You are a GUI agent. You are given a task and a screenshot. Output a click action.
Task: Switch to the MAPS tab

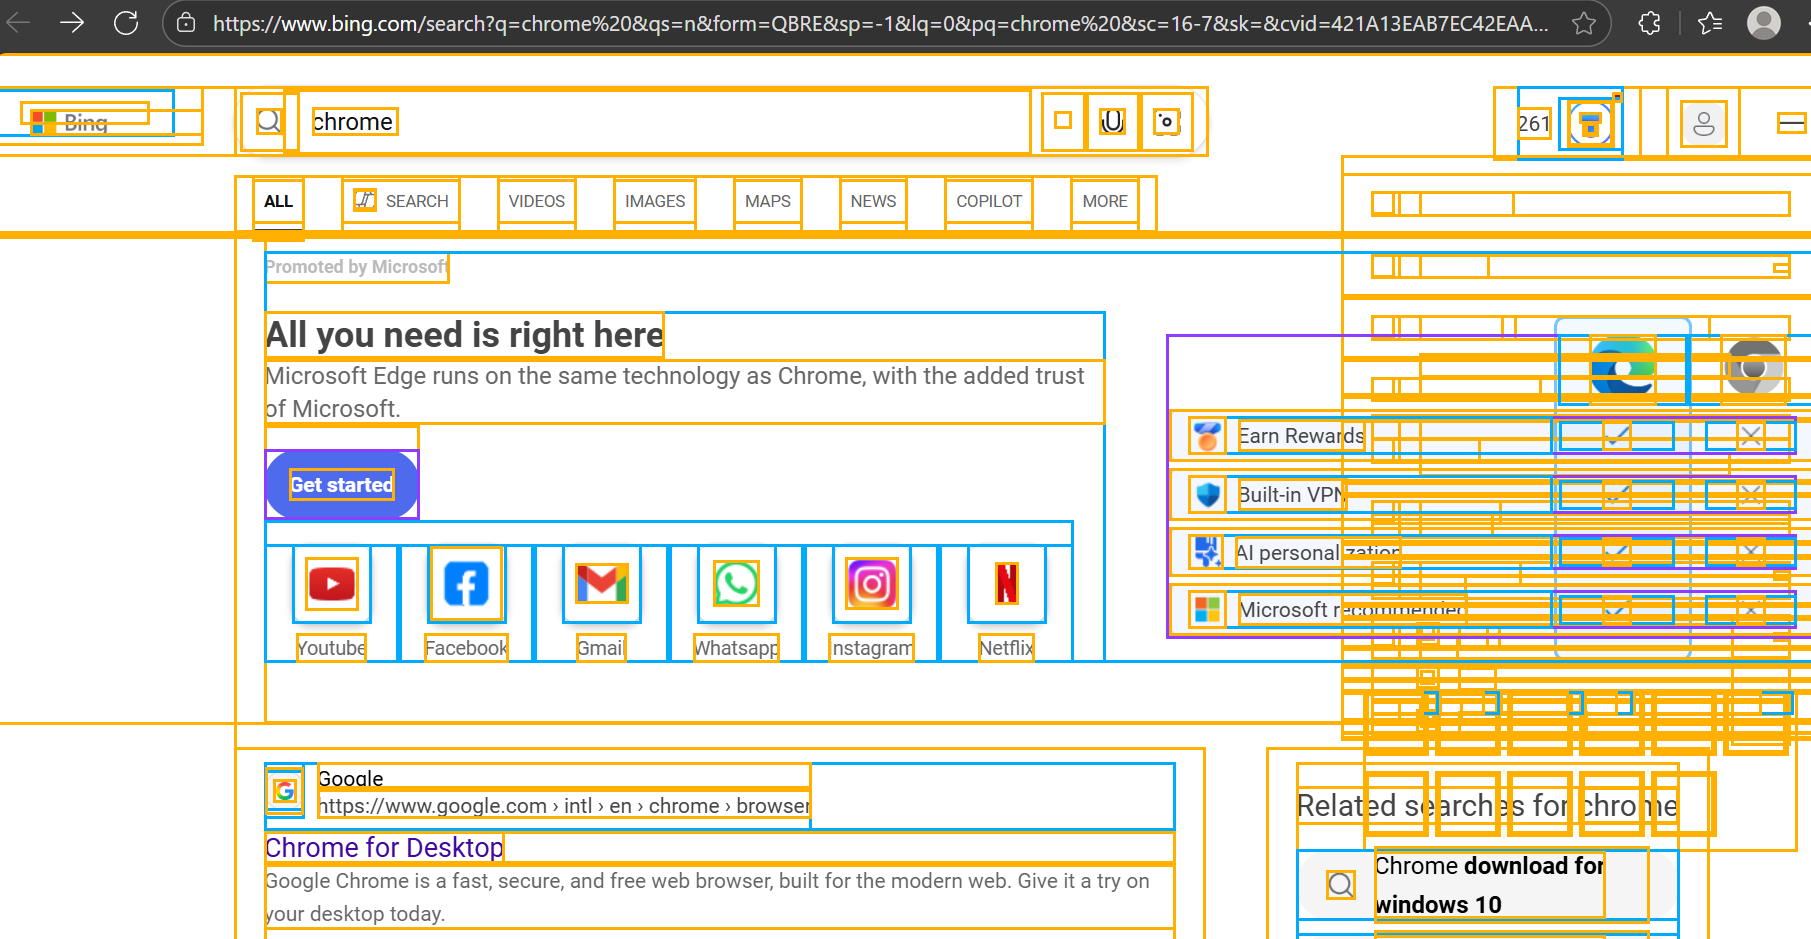pyautogui.click(x=768, y=202)
